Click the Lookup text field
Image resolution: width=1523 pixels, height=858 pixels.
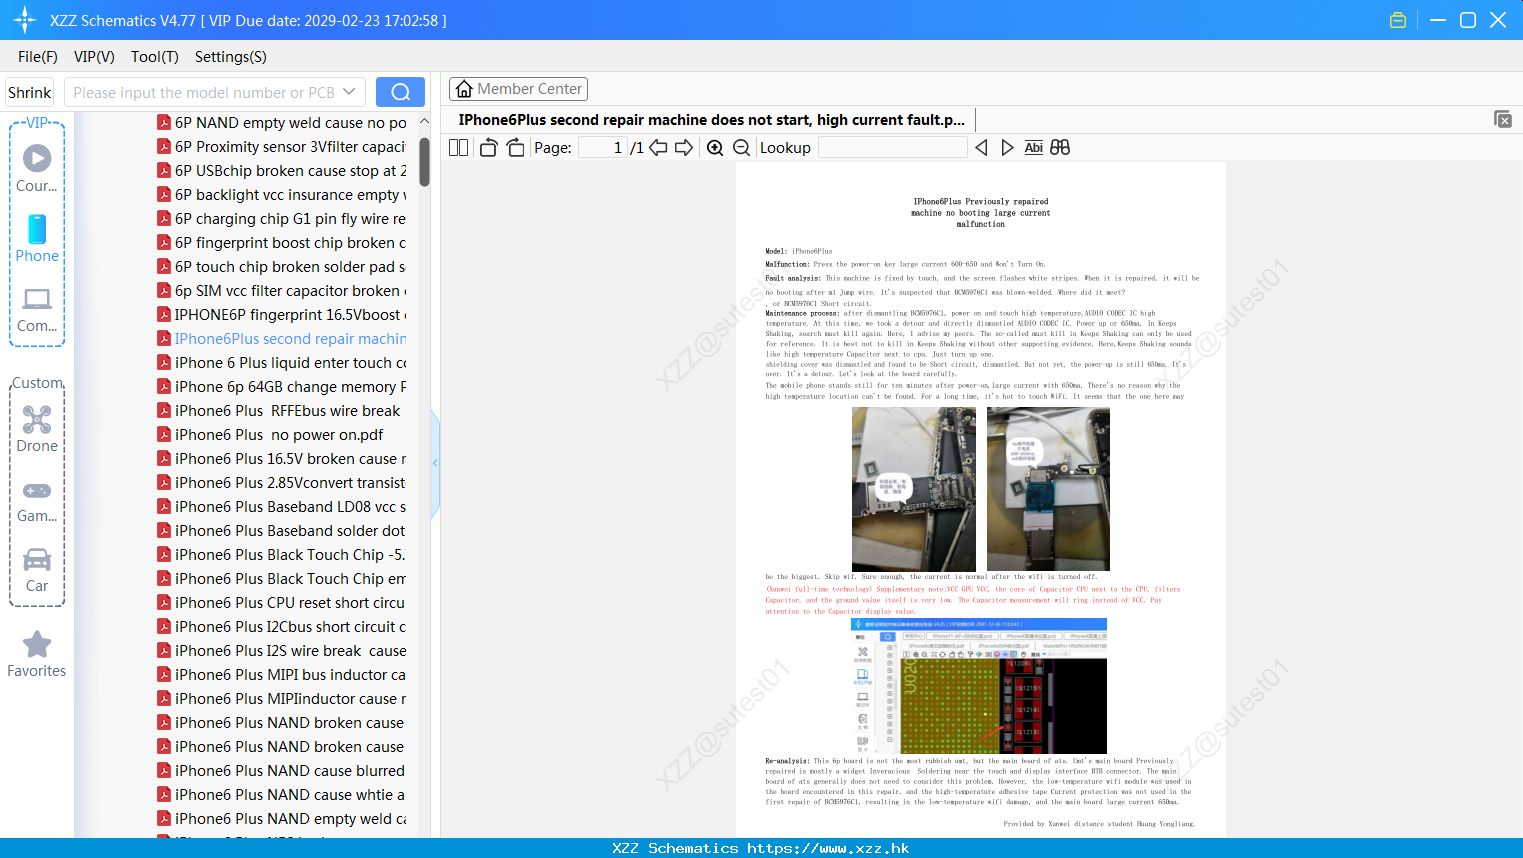click(x=892, y=147)
